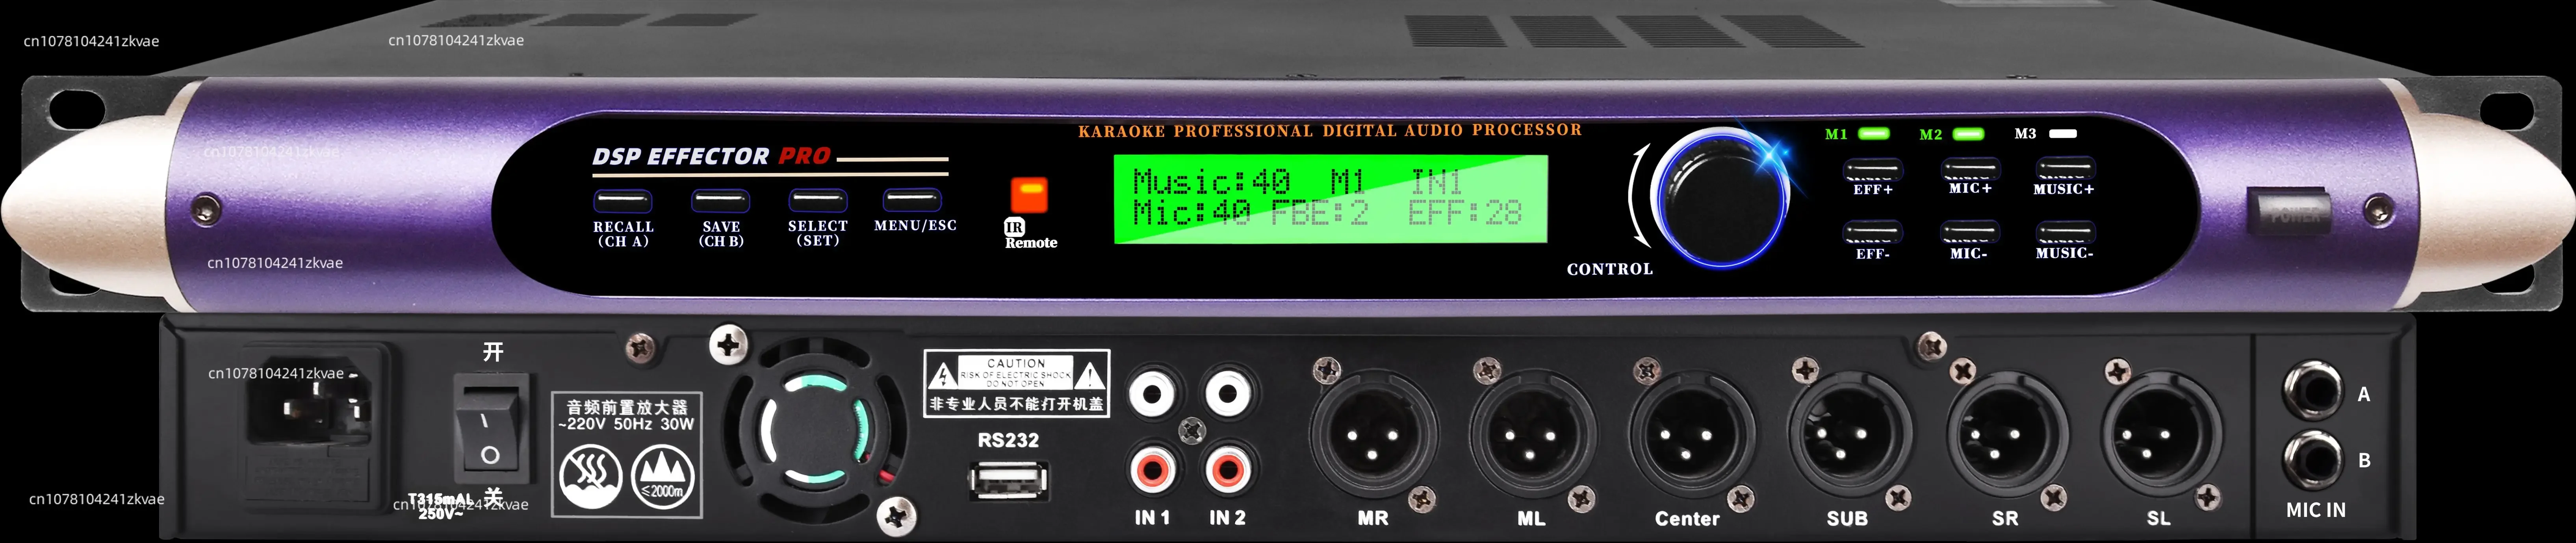Flip the rear power rocker switch

coord(491,428)
